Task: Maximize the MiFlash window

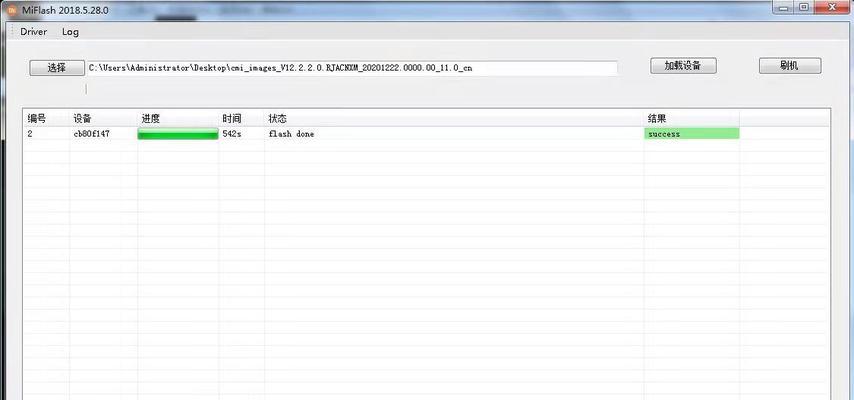Action: 803,6
